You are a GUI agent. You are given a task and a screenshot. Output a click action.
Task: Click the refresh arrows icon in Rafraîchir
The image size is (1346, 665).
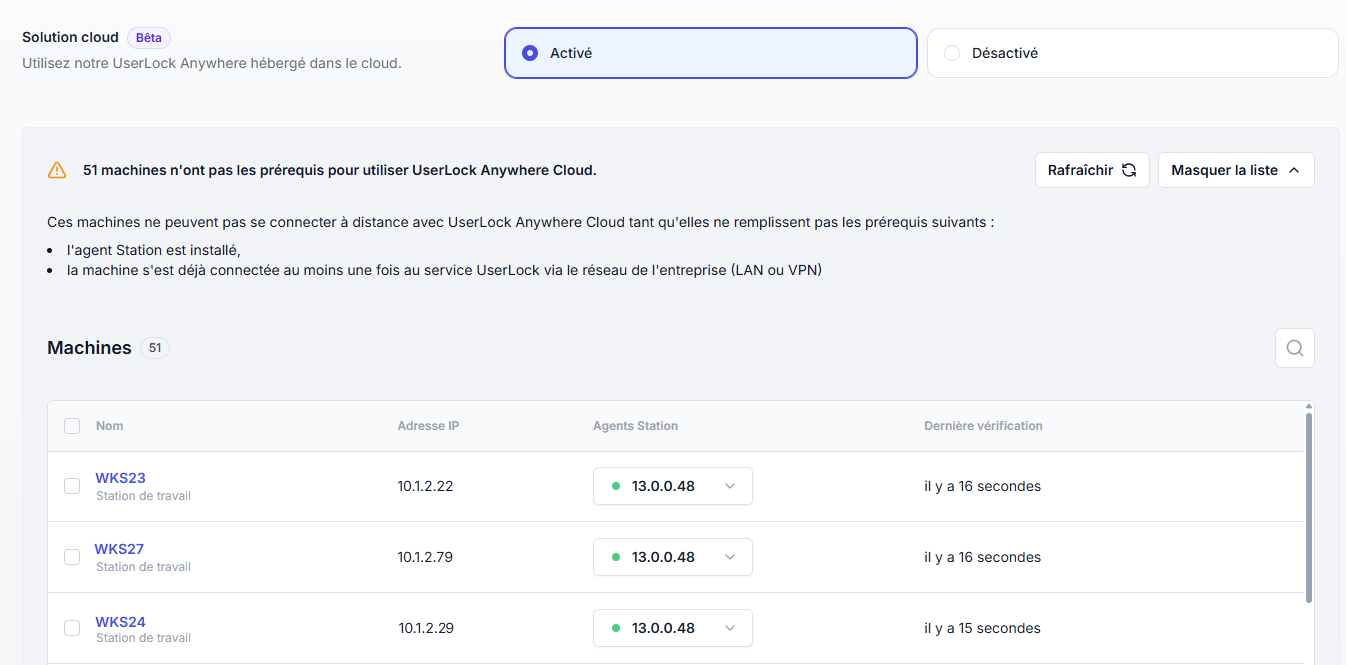[1129, 170]
